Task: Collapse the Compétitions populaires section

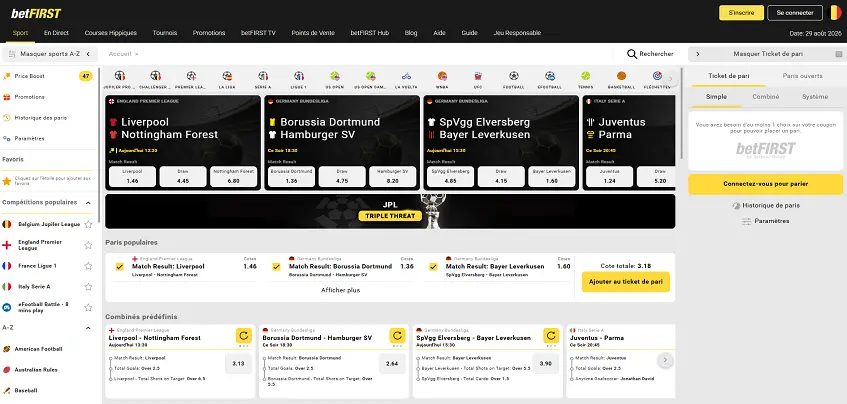Action: (88, 203)
